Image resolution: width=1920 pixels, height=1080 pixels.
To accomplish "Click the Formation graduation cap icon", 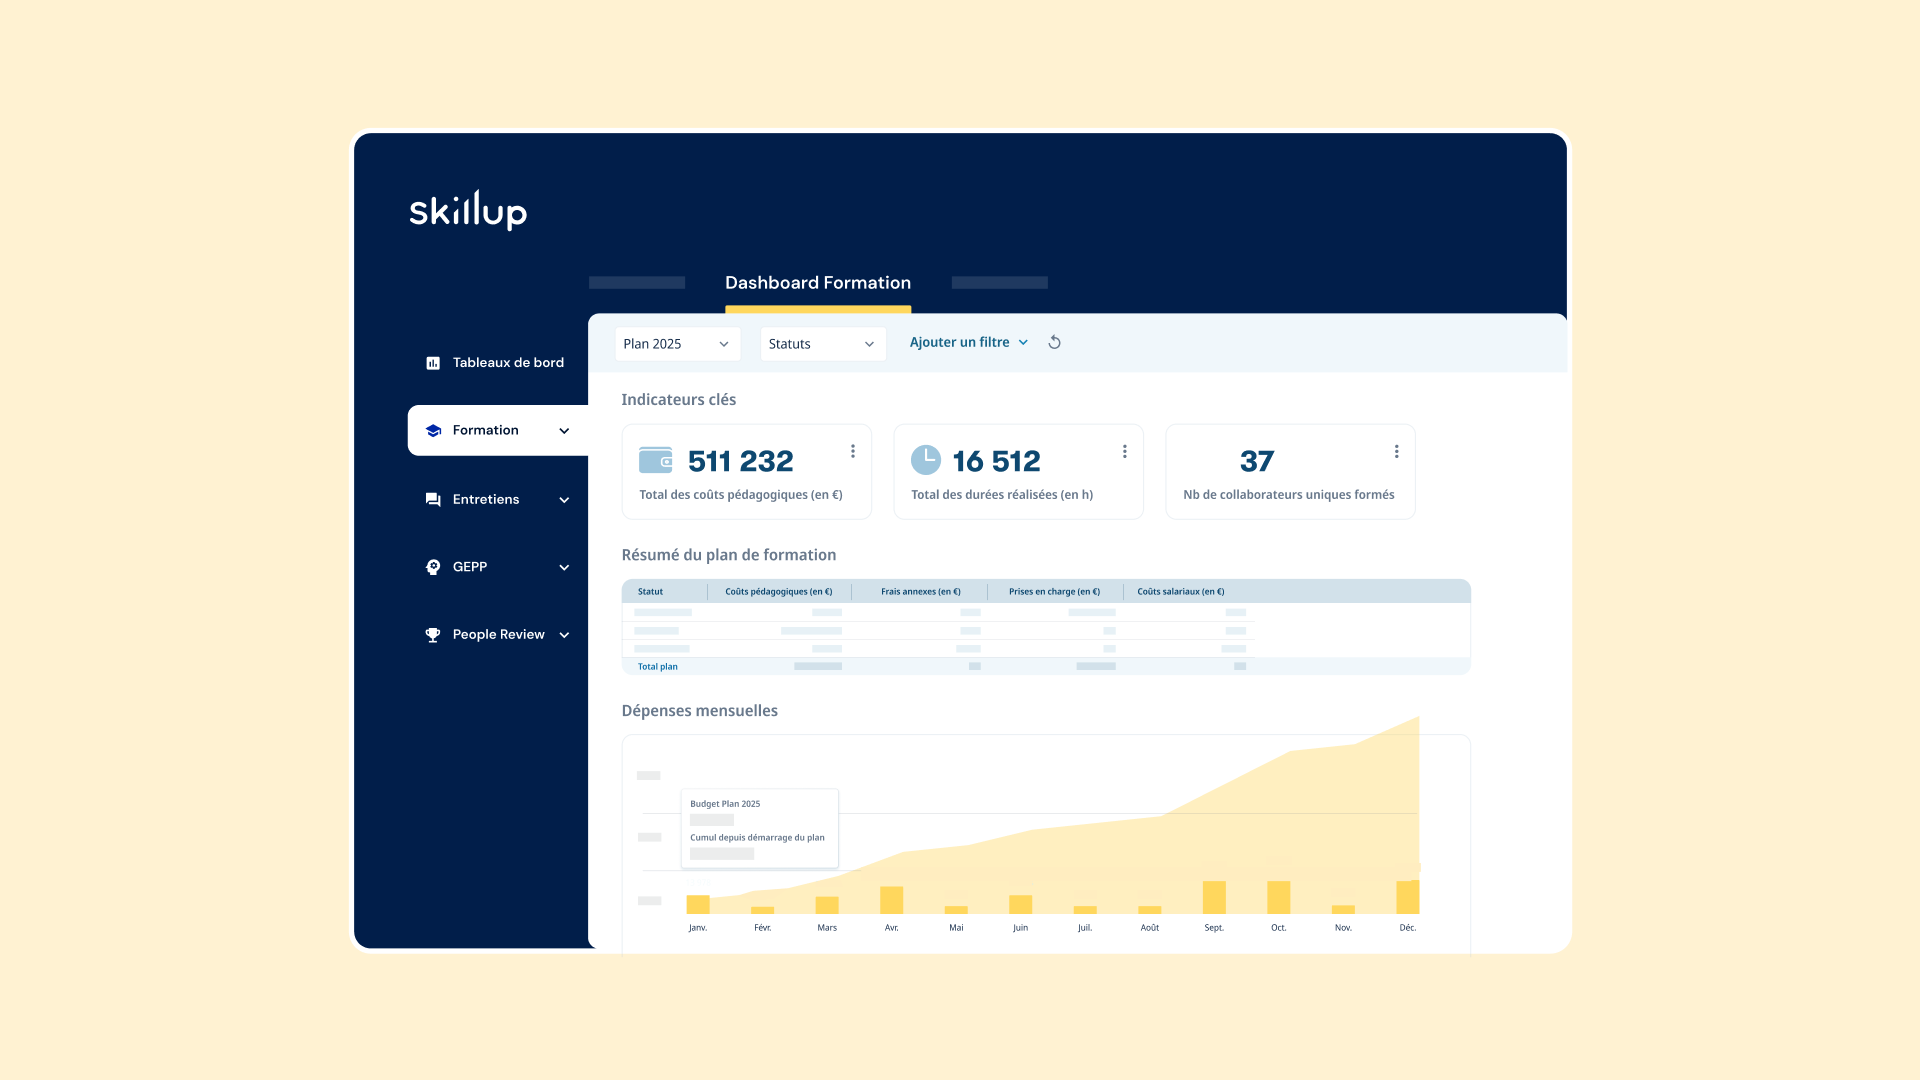I will click(433, 430).
